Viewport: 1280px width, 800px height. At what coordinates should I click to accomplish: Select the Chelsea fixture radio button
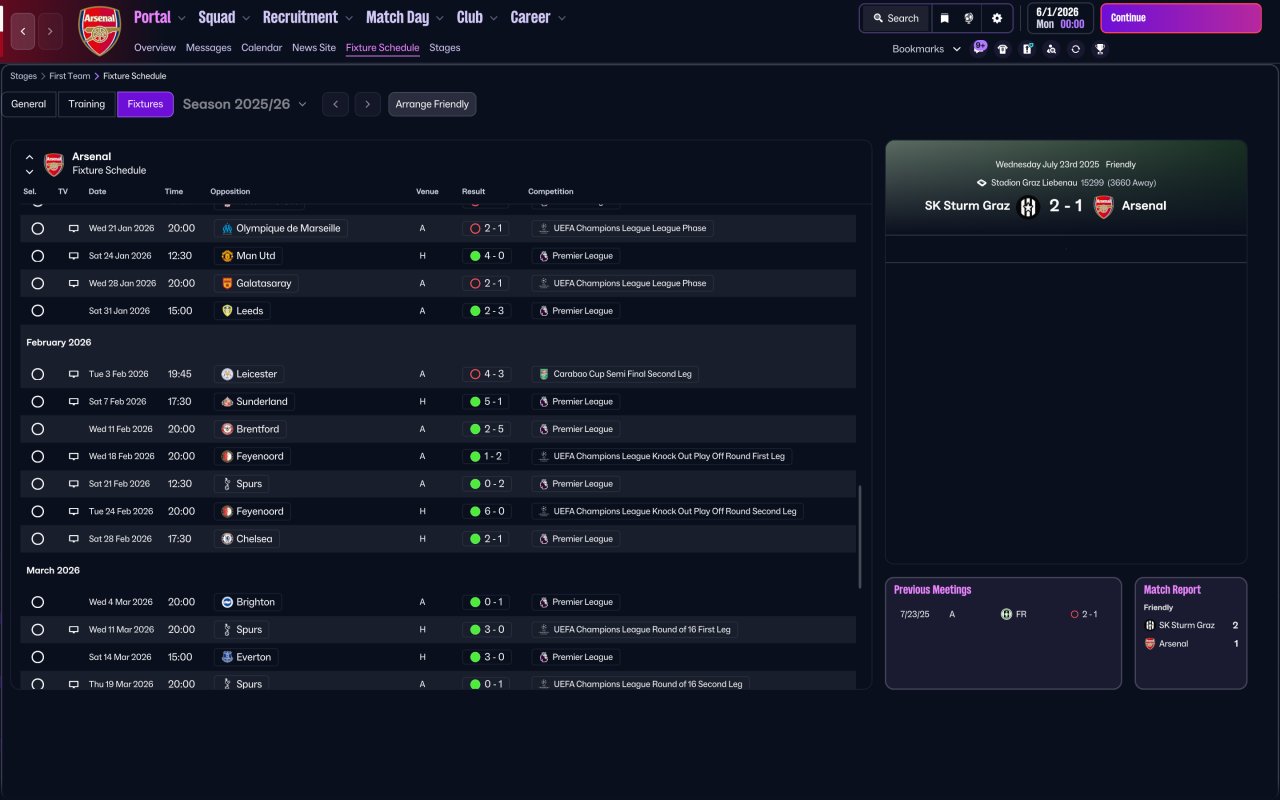pyautogui.click(x=37, y=539)
